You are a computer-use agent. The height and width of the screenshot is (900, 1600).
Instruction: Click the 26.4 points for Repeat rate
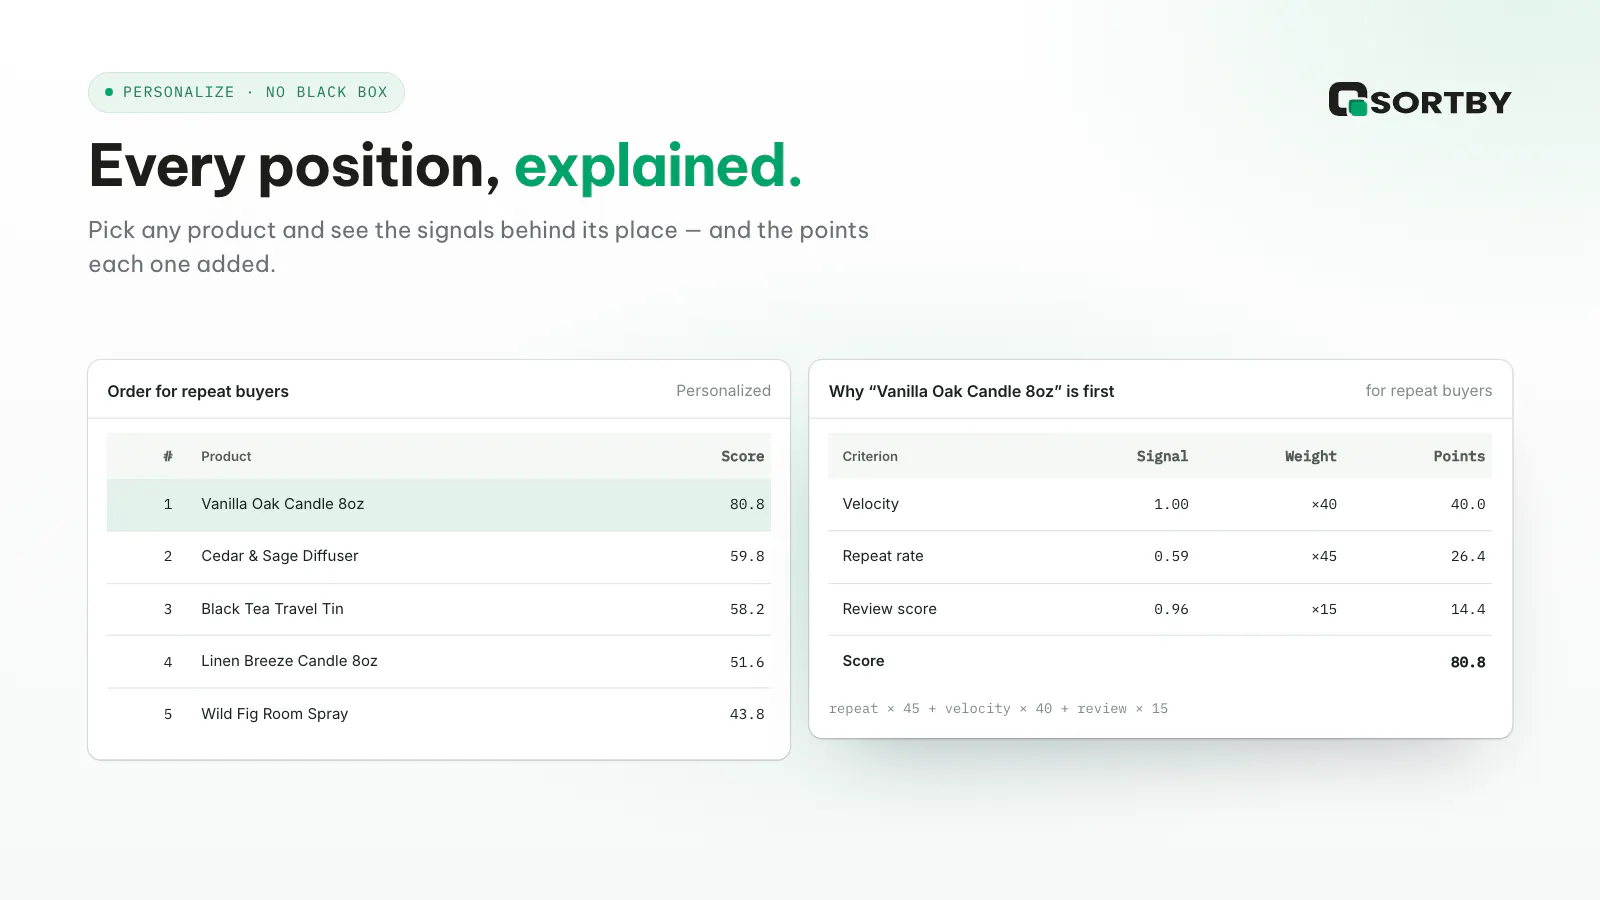pos(1468,557)
